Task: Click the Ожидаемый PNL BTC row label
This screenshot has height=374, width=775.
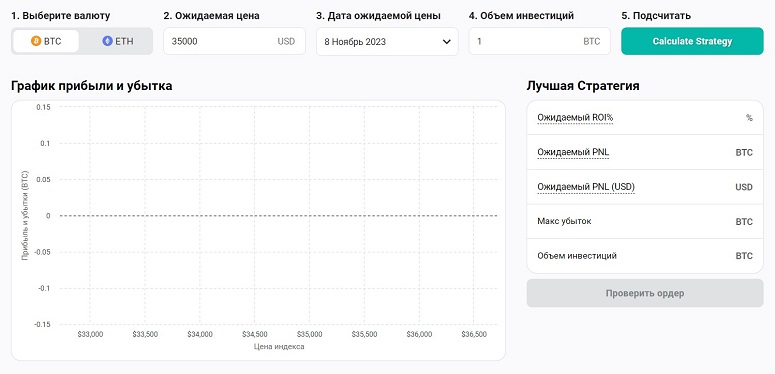Action: [573, 152]
